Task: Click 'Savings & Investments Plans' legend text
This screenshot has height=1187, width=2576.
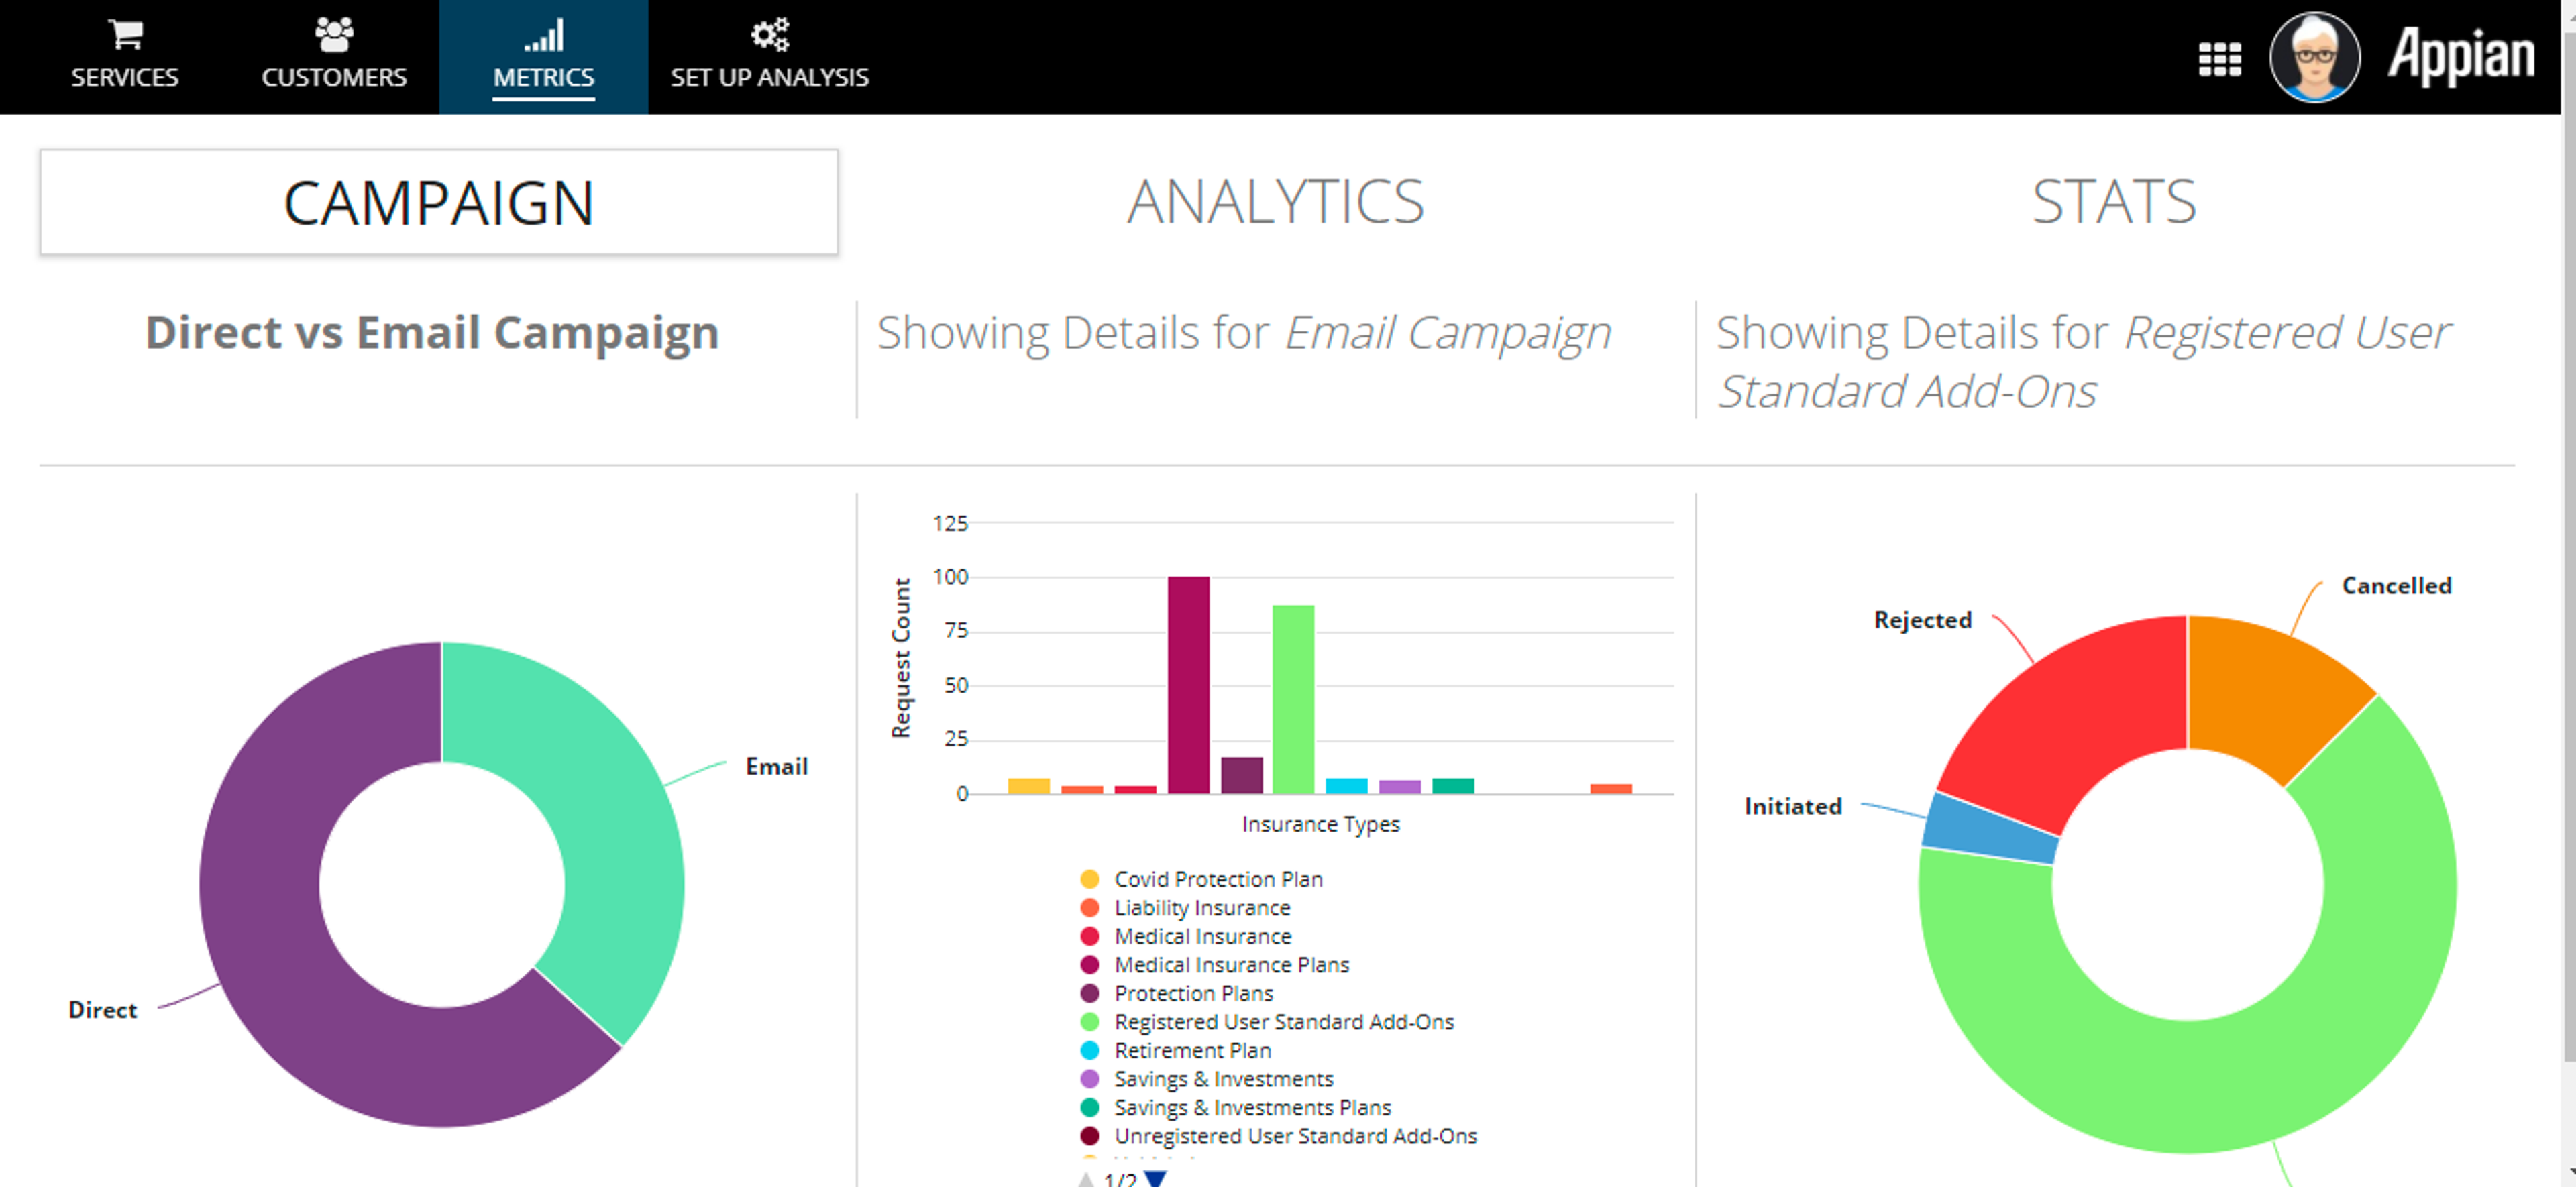Action: tap(1253, 1108)
